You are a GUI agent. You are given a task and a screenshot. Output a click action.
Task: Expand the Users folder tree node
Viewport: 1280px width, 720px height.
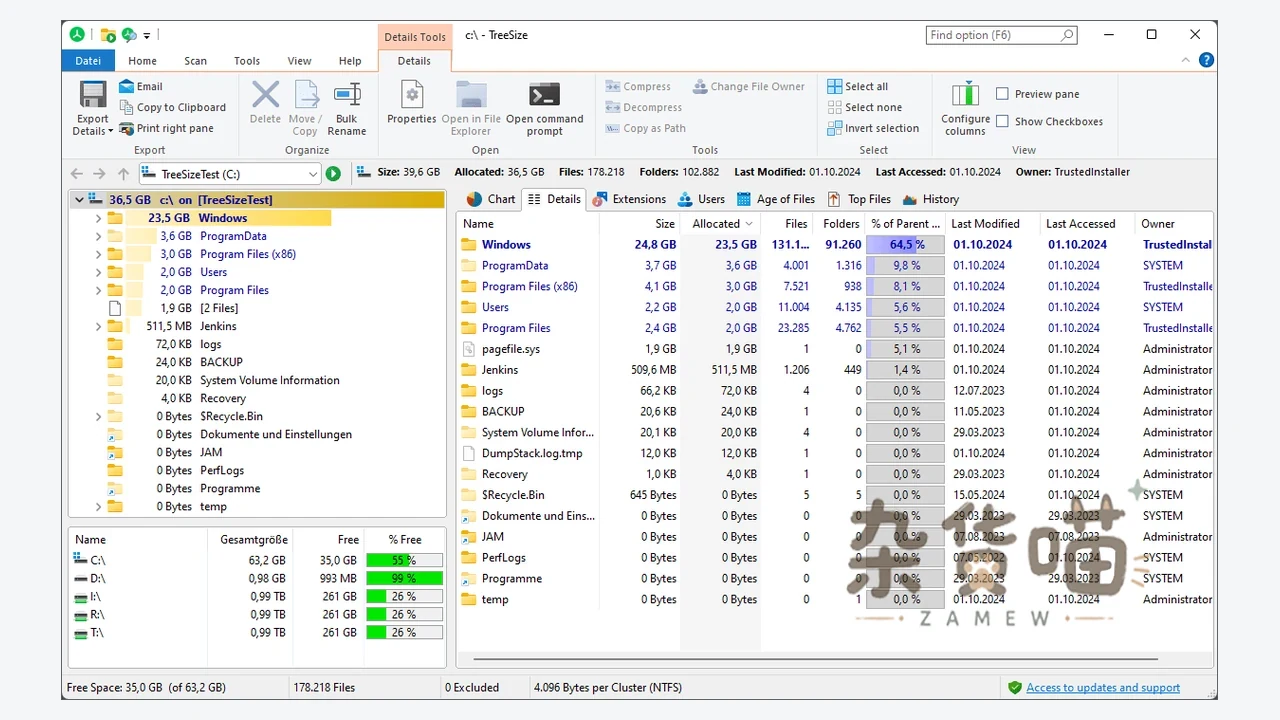tap(98, 272)
